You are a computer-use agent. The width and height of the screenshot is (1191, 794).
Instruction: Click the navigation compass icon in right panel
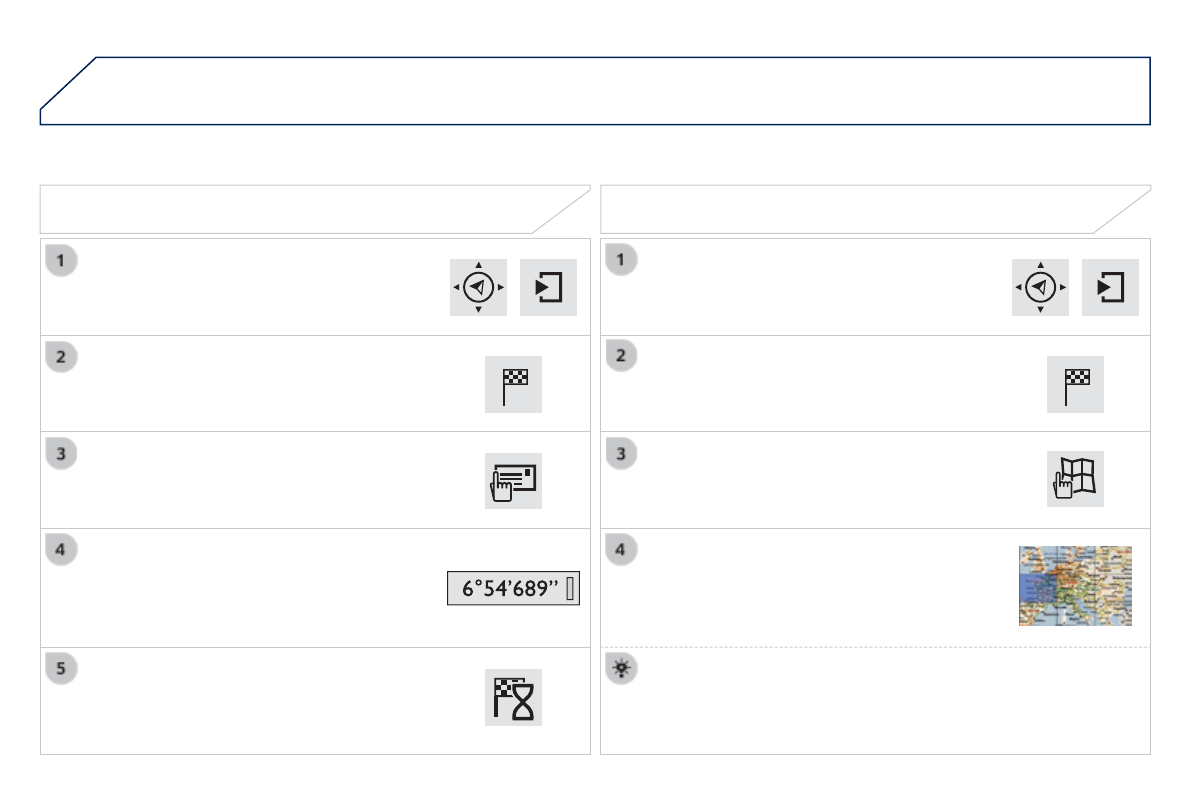pyautogui.click(x=1040, y=287)
